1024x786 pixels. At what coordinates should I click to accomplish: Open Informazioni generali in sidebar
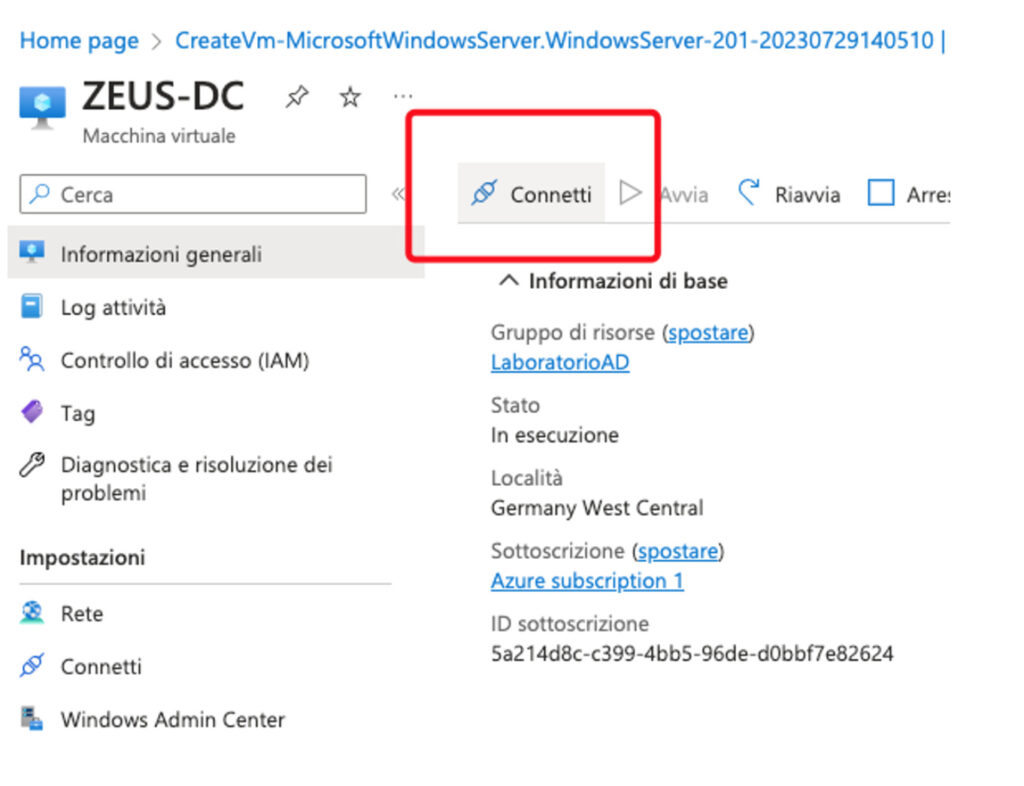point(160,254)
